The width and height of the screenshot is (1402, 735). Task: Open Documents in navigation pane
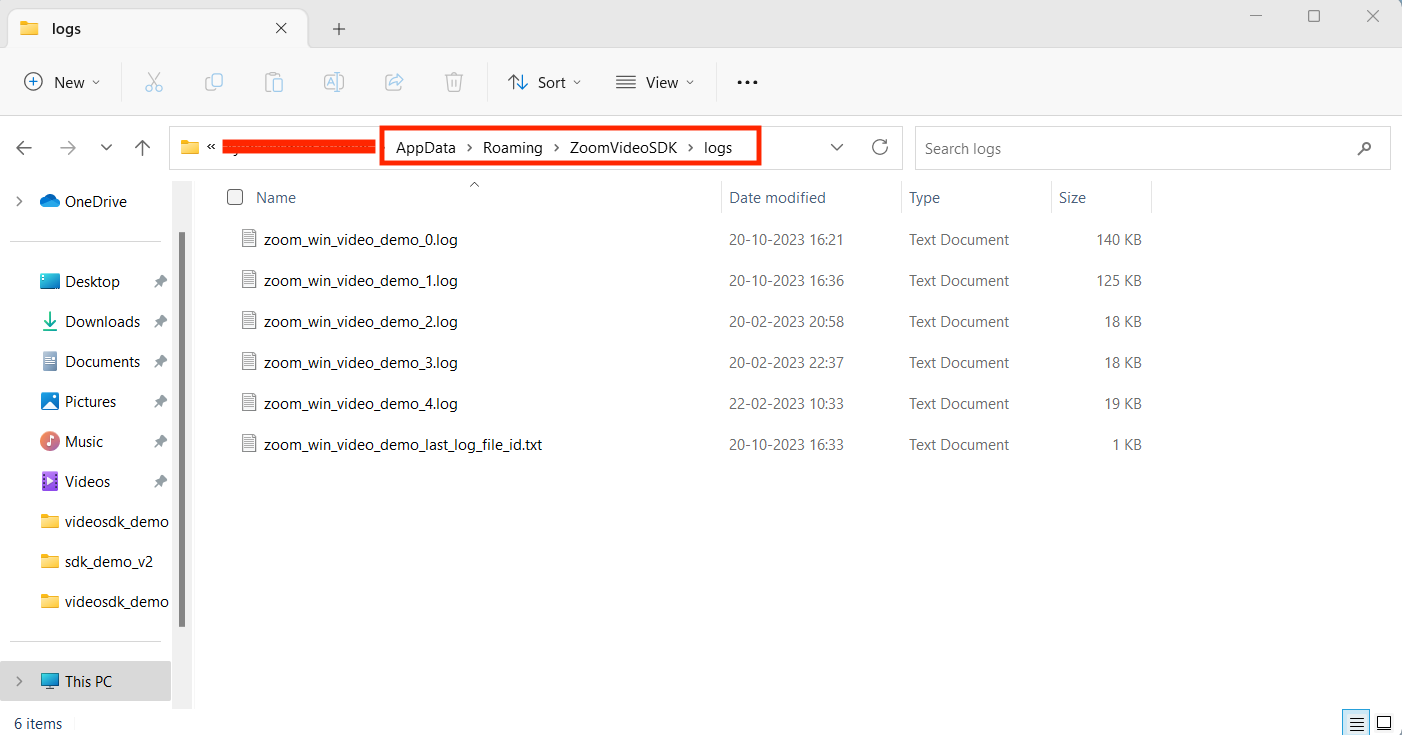pyautogui.click(x=102, y=362)
